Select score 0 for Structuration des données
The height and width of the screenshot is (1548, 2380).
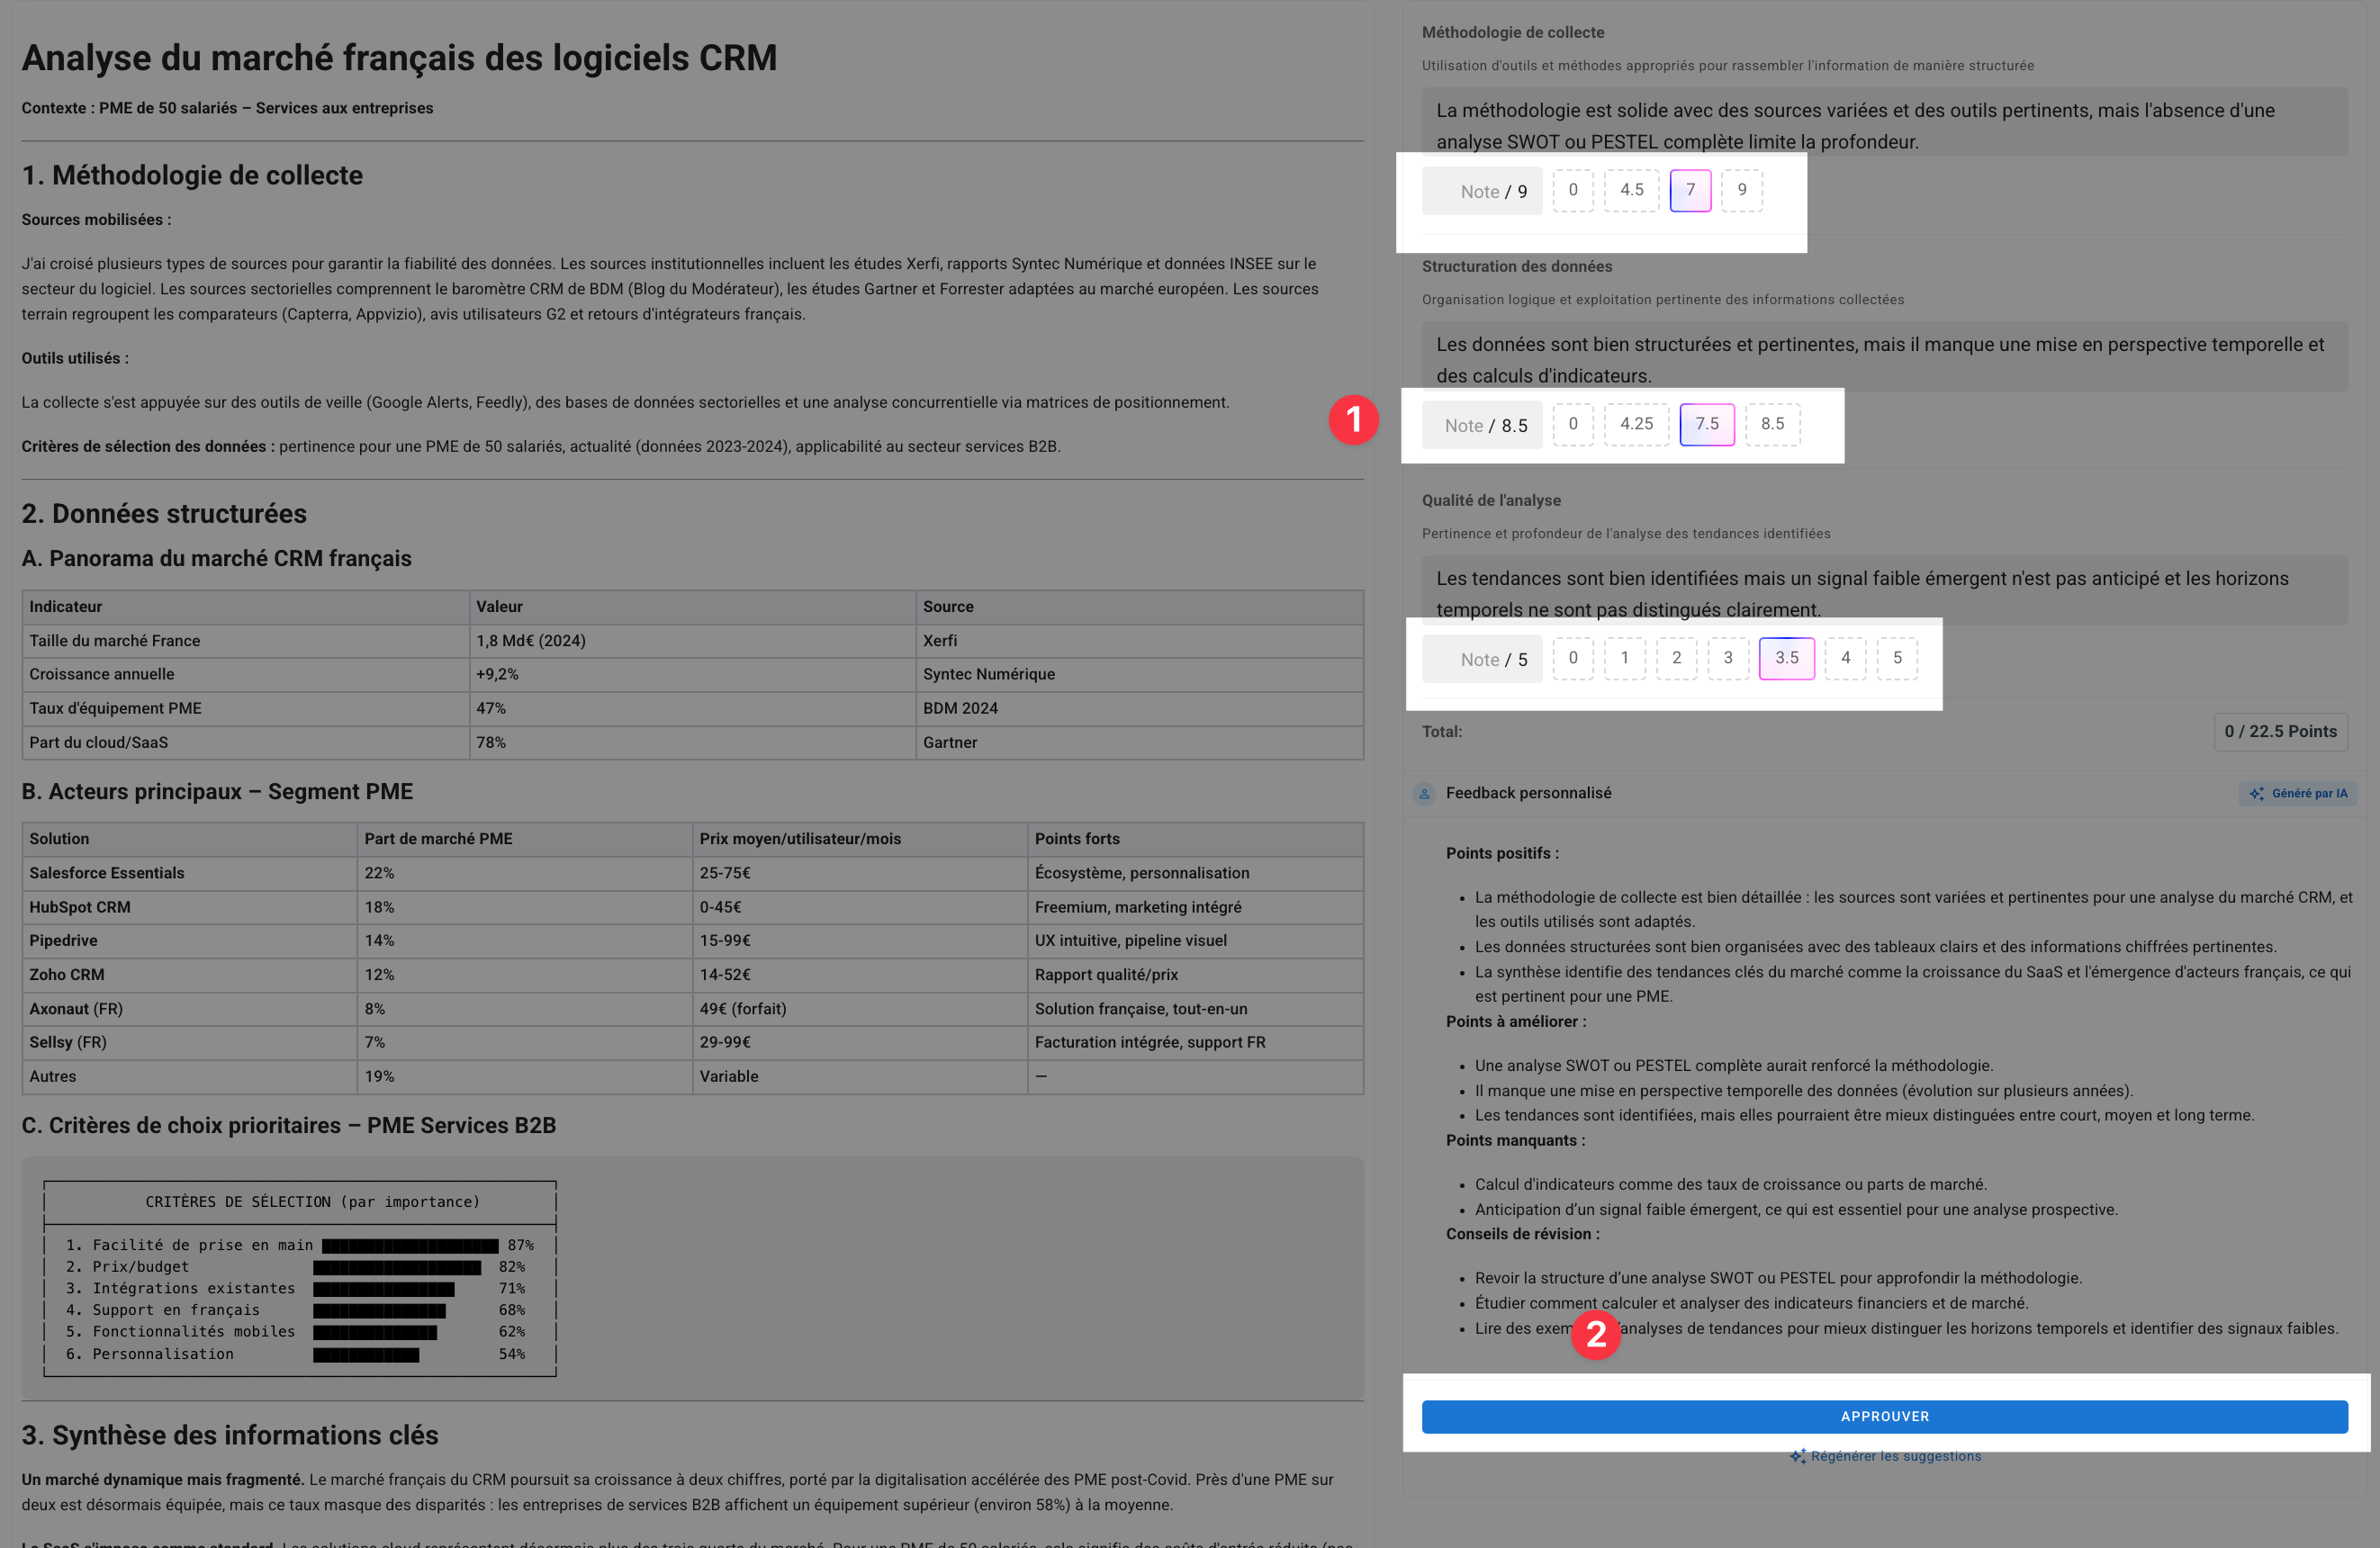point(1573,424)
